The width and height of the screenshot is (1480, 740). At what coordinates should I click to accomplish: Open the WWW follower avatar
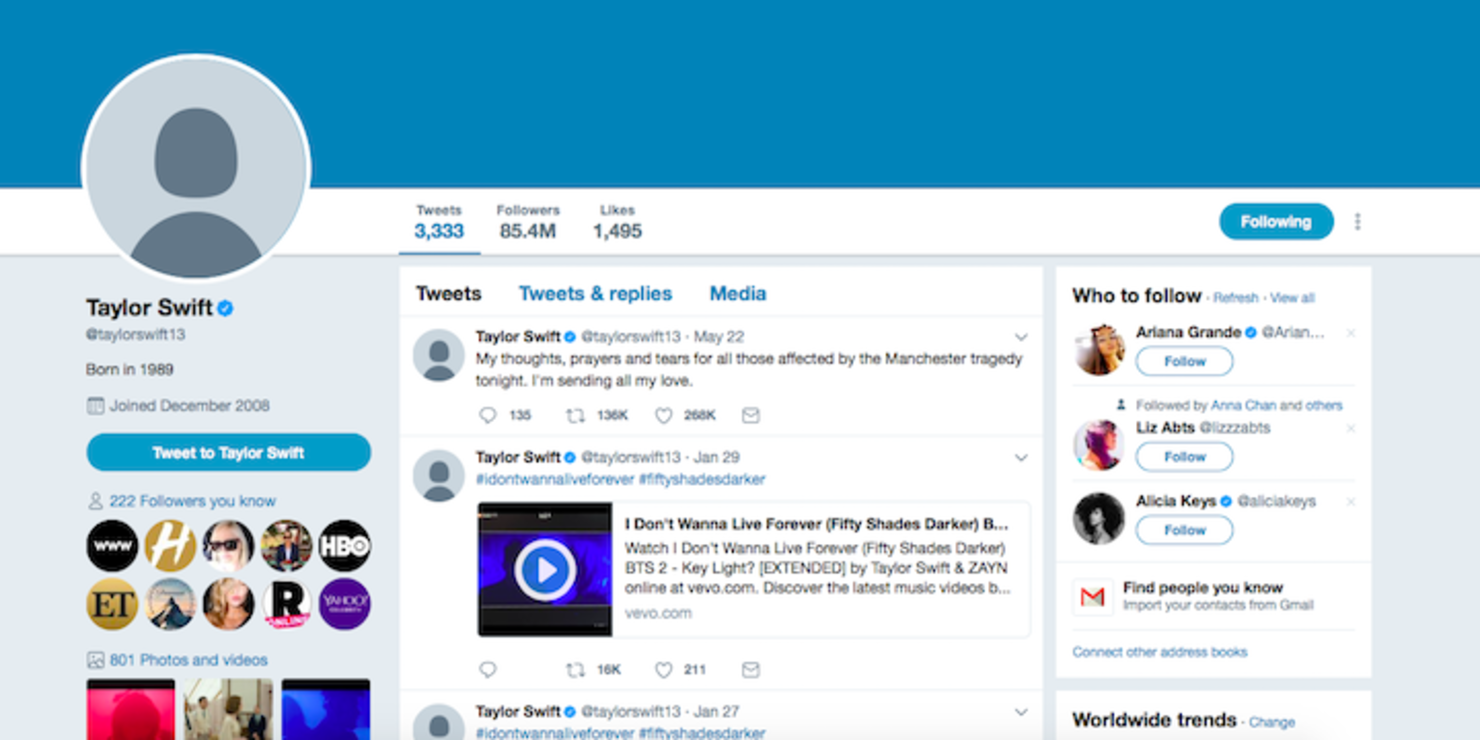[x=112, y=546]
